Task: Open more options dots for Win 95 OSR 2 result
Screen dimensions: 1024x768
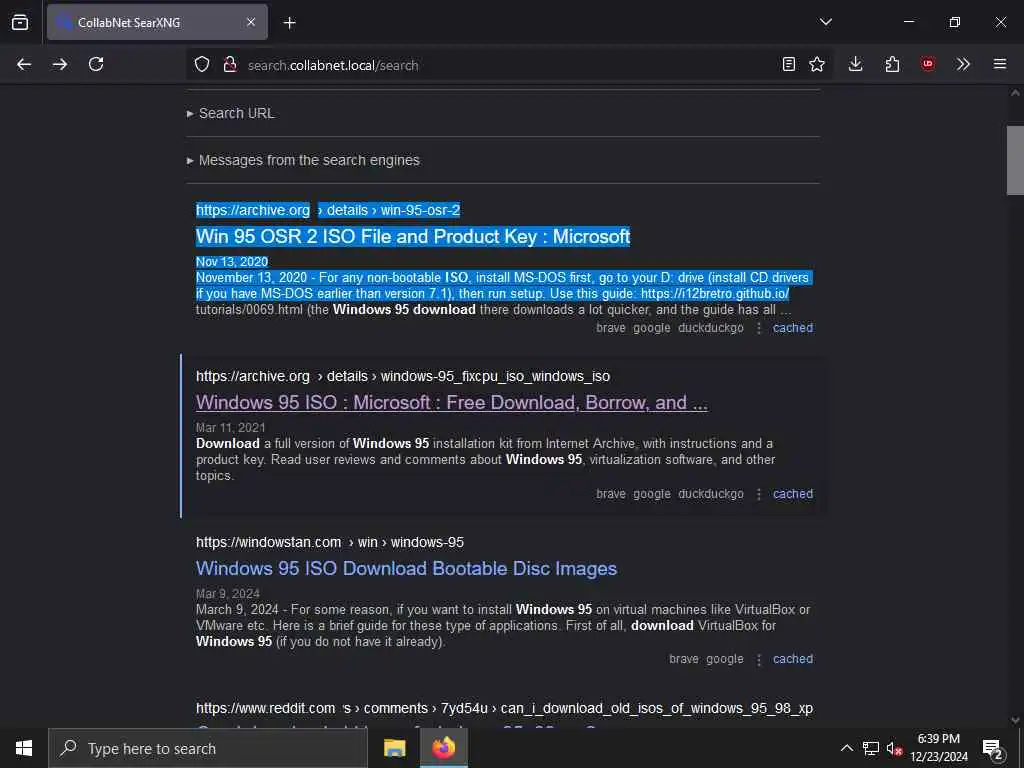Action: 759,328
